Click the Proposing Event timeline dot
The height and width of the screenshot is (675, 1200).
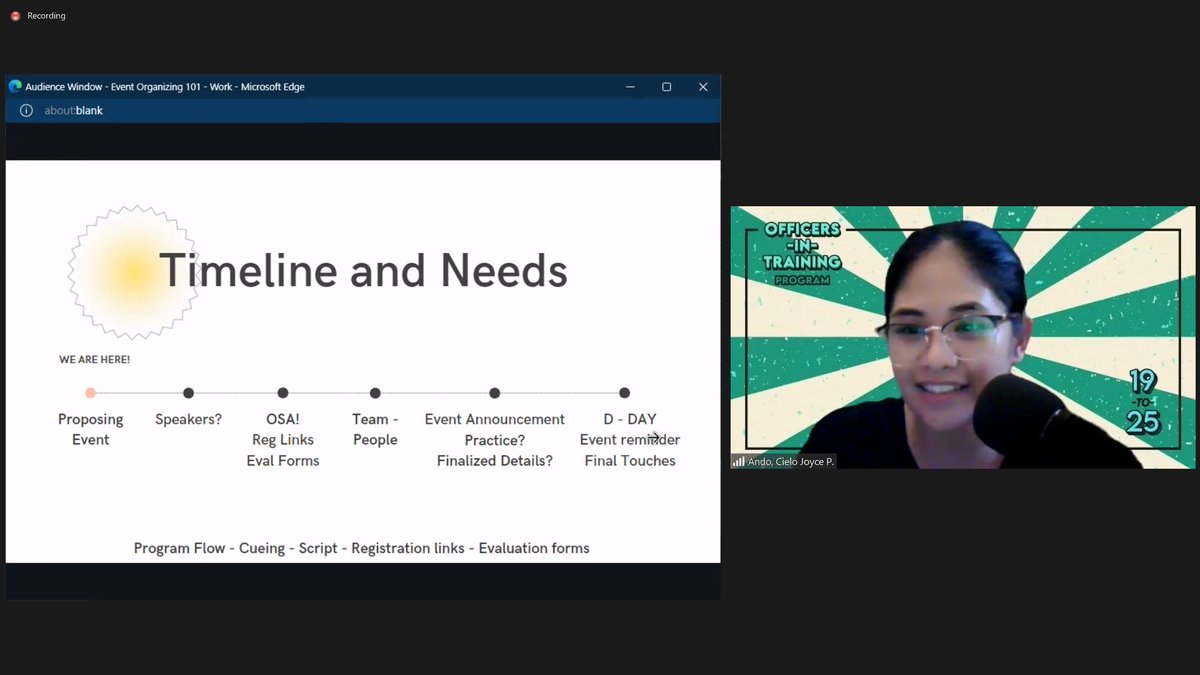coord(90,393)
